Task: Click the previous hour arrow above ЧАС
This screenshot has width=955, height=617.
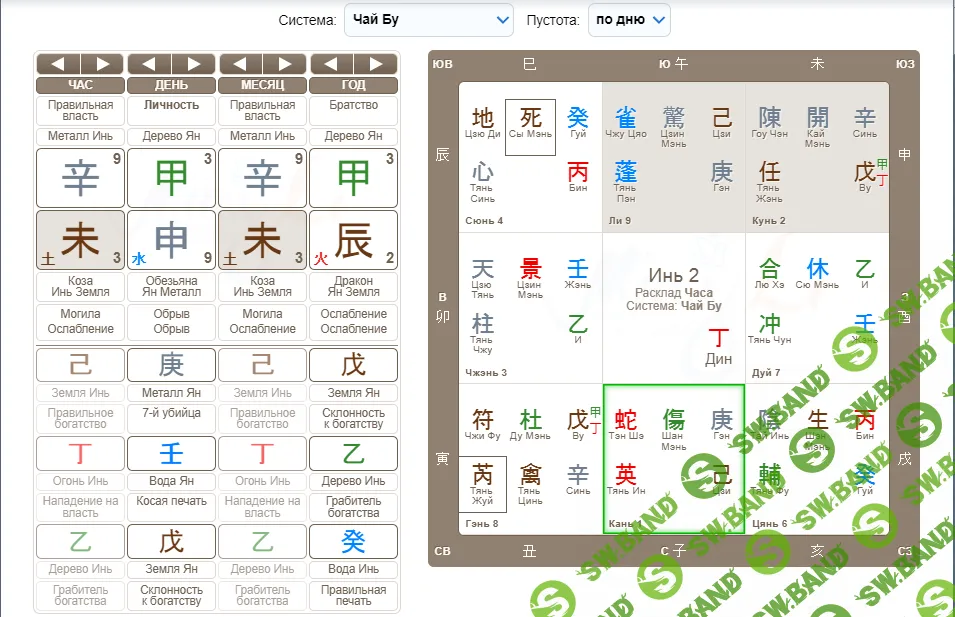Action: pos(59,64)
